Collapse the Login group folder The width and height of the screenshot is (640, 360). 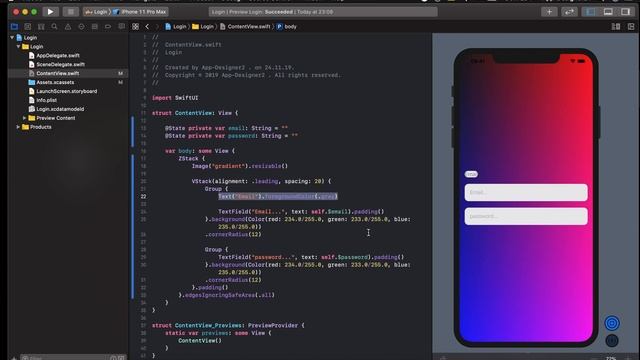18,47
